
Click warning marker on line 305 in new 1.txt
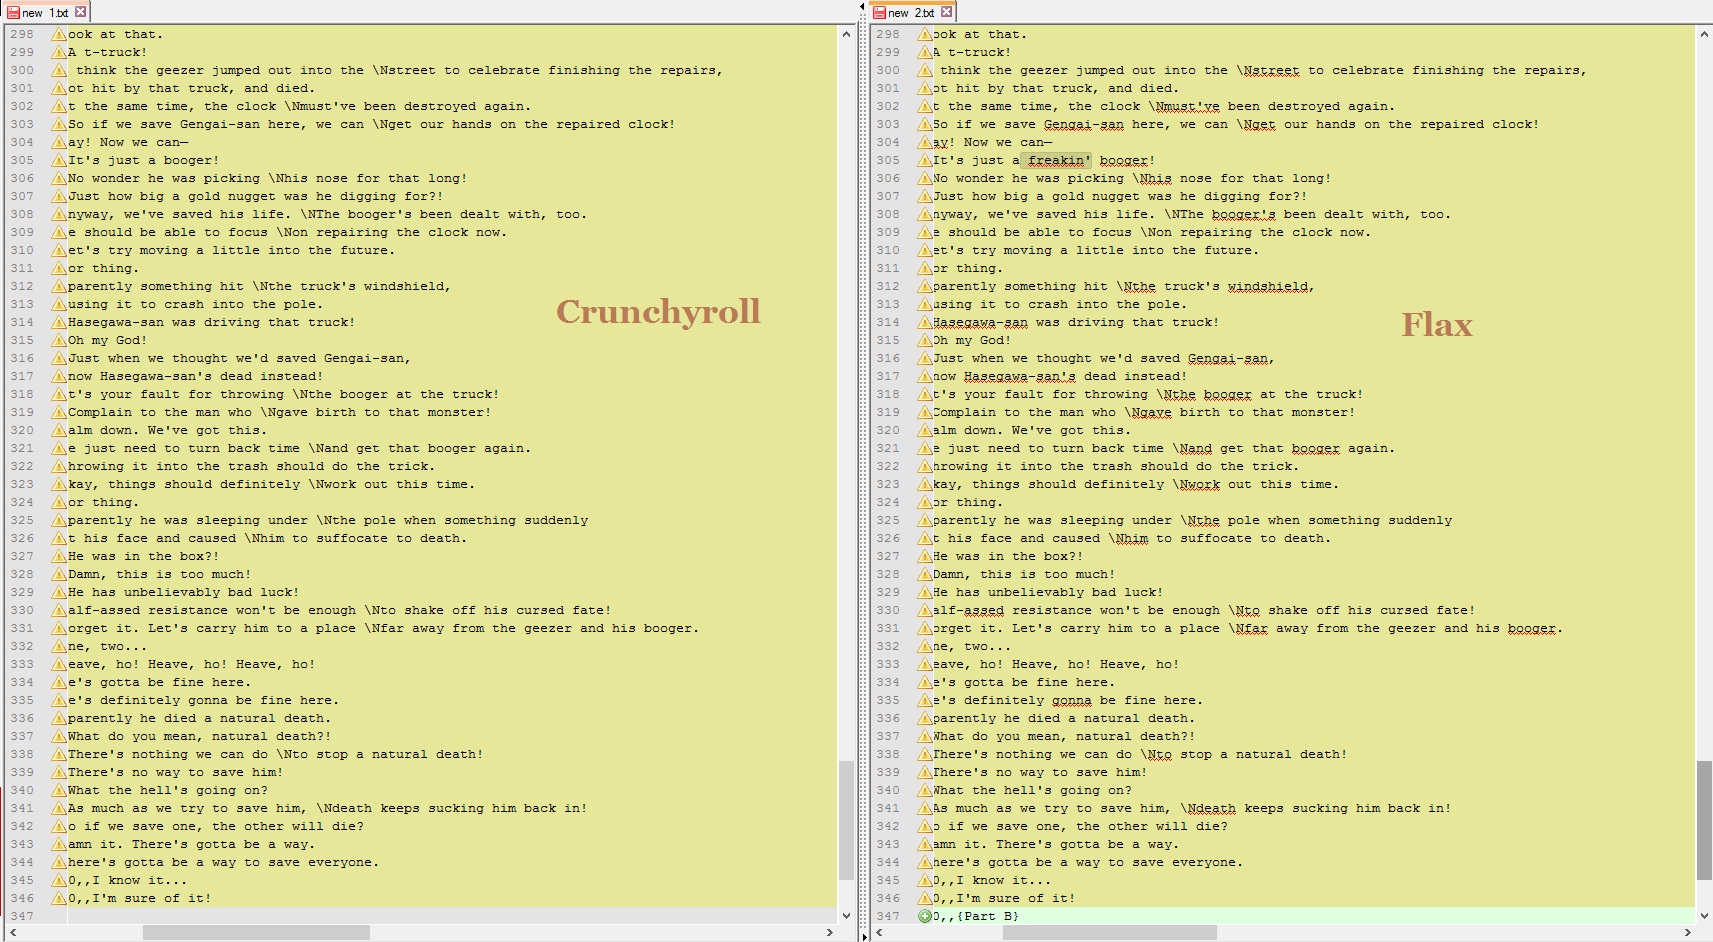pos(59,160)
